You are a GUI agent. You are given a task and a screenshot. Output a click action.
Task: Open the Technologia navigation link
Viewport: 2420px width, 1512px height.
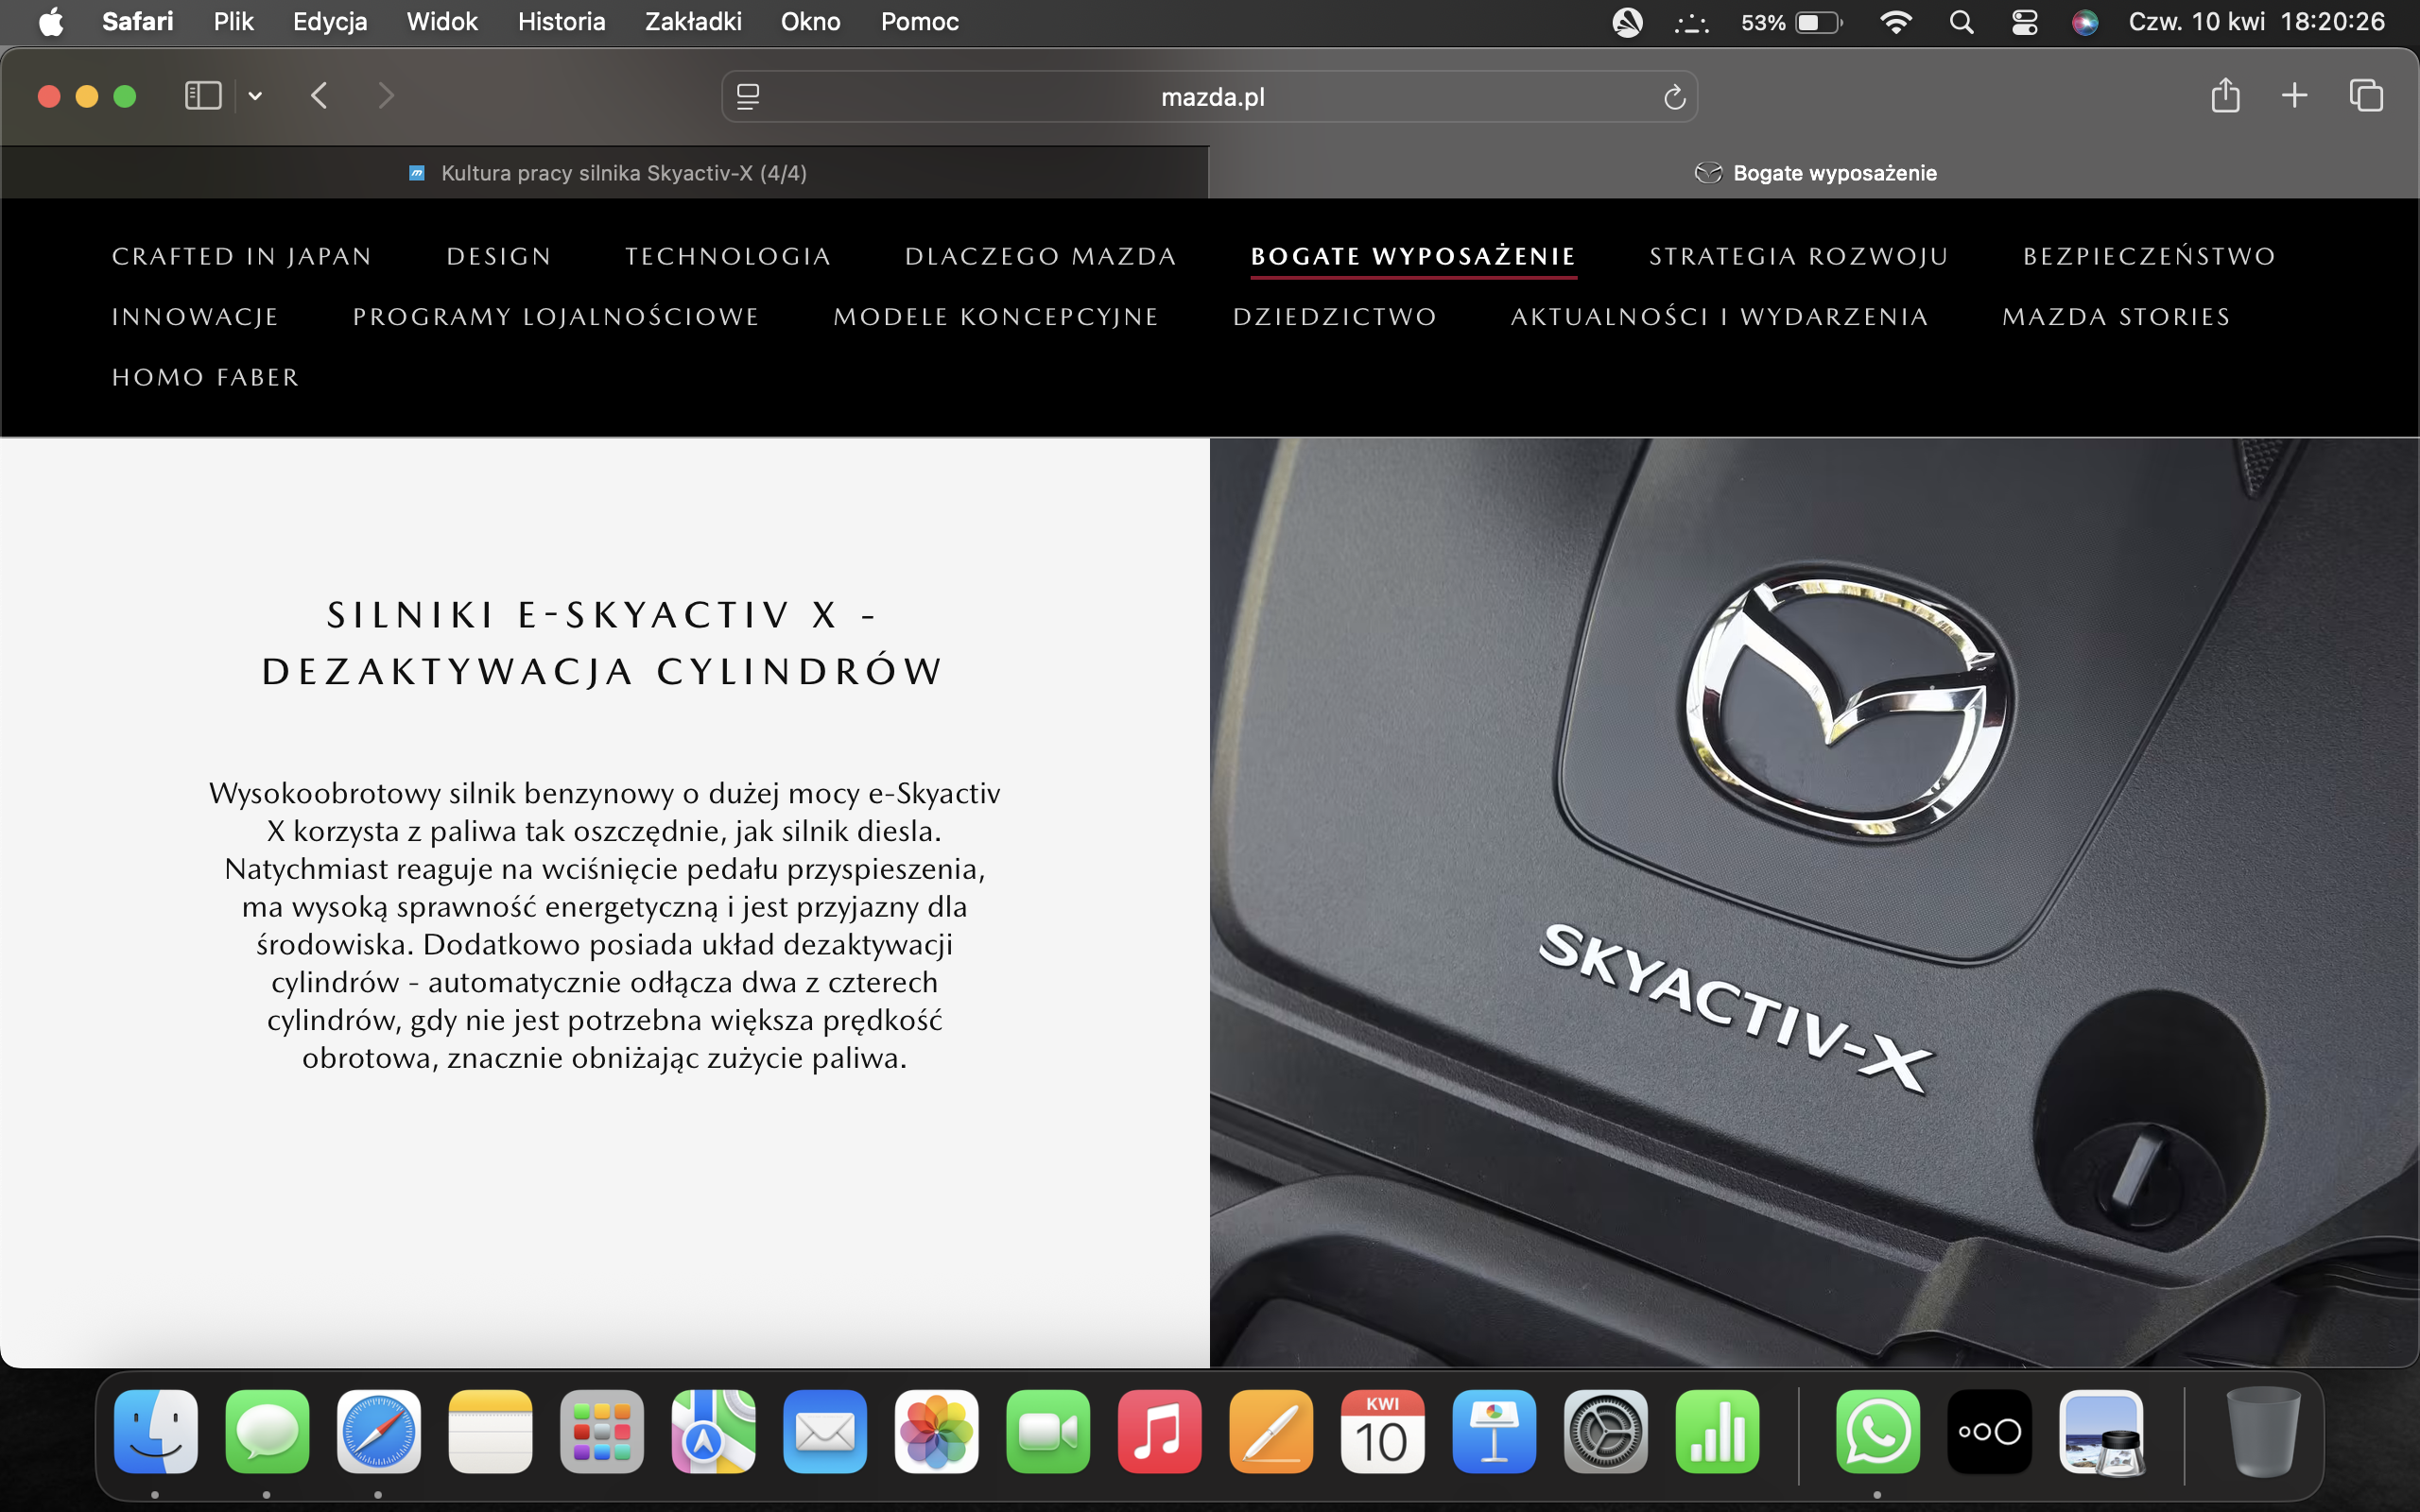pyautogui.click(x=728, y=257)
